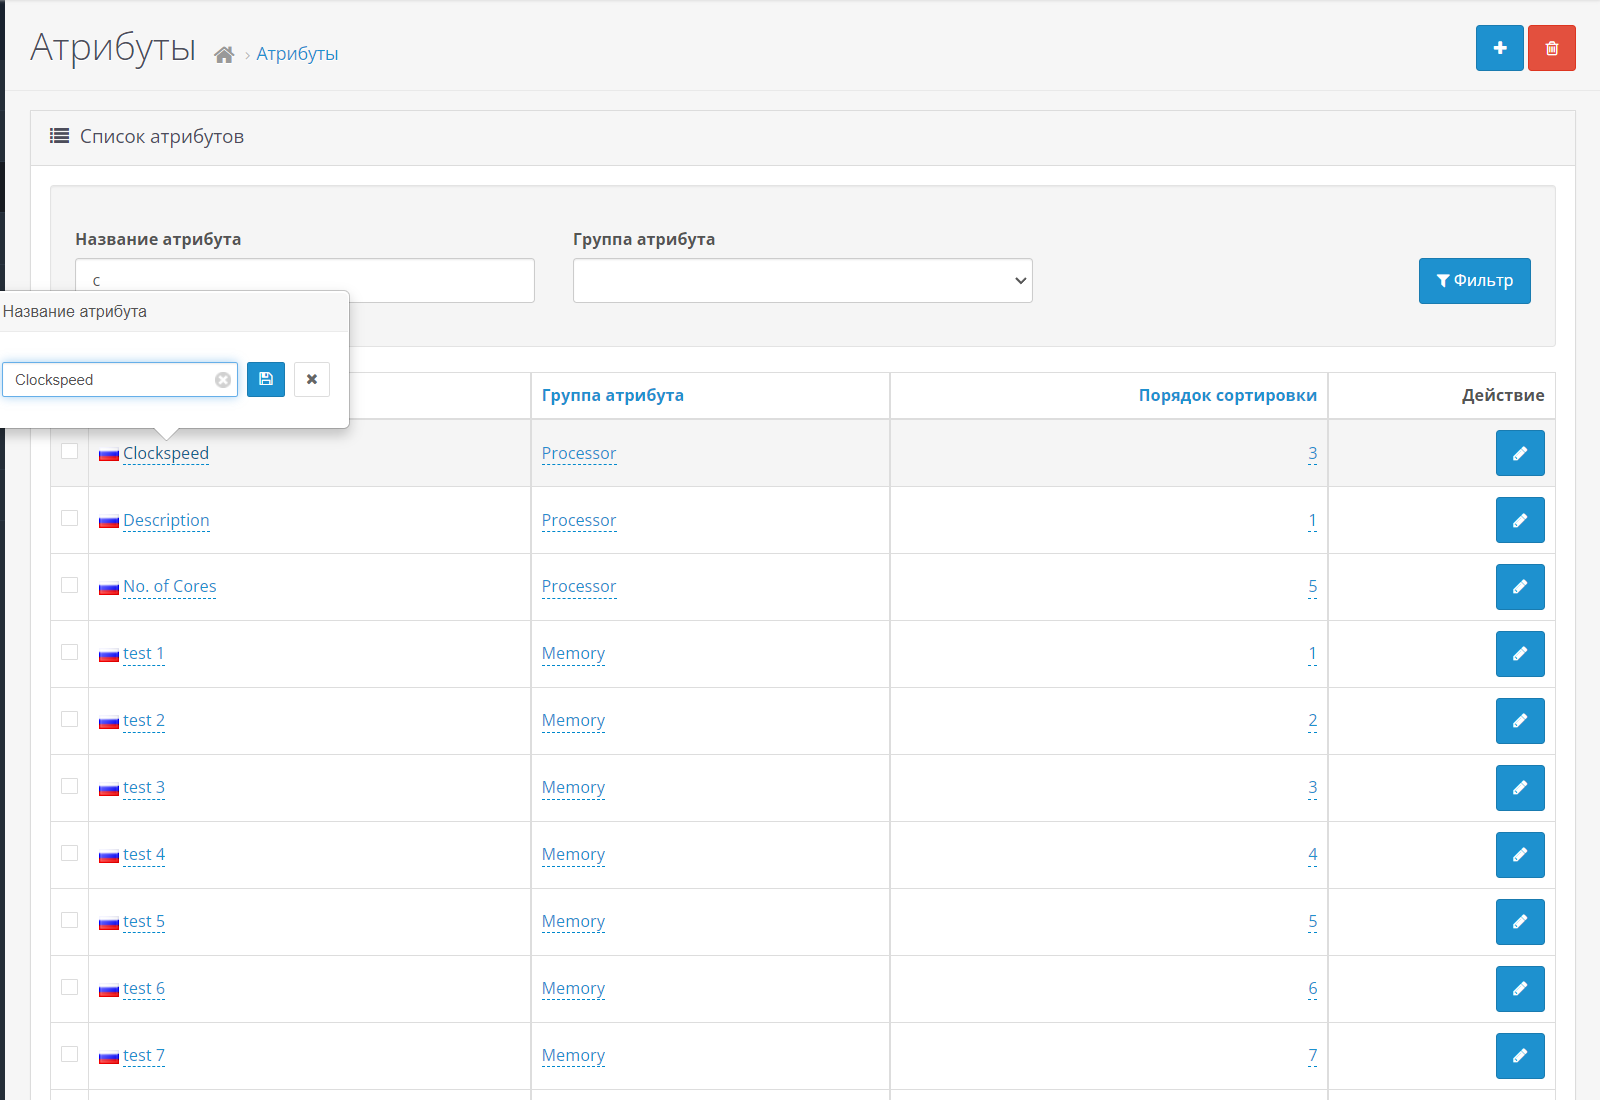Viewport: 1600px width, 1100px height.
Task: Edit the test 1 row via the pencil button
Action: coord(1520,654)
